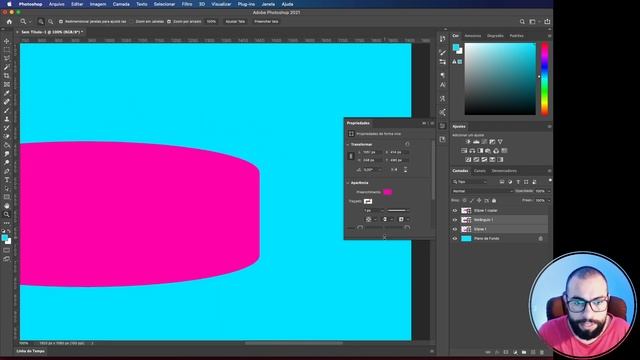640x360 pixels.
Task: Toggle layer filter on/off switch
Action: 550,180
